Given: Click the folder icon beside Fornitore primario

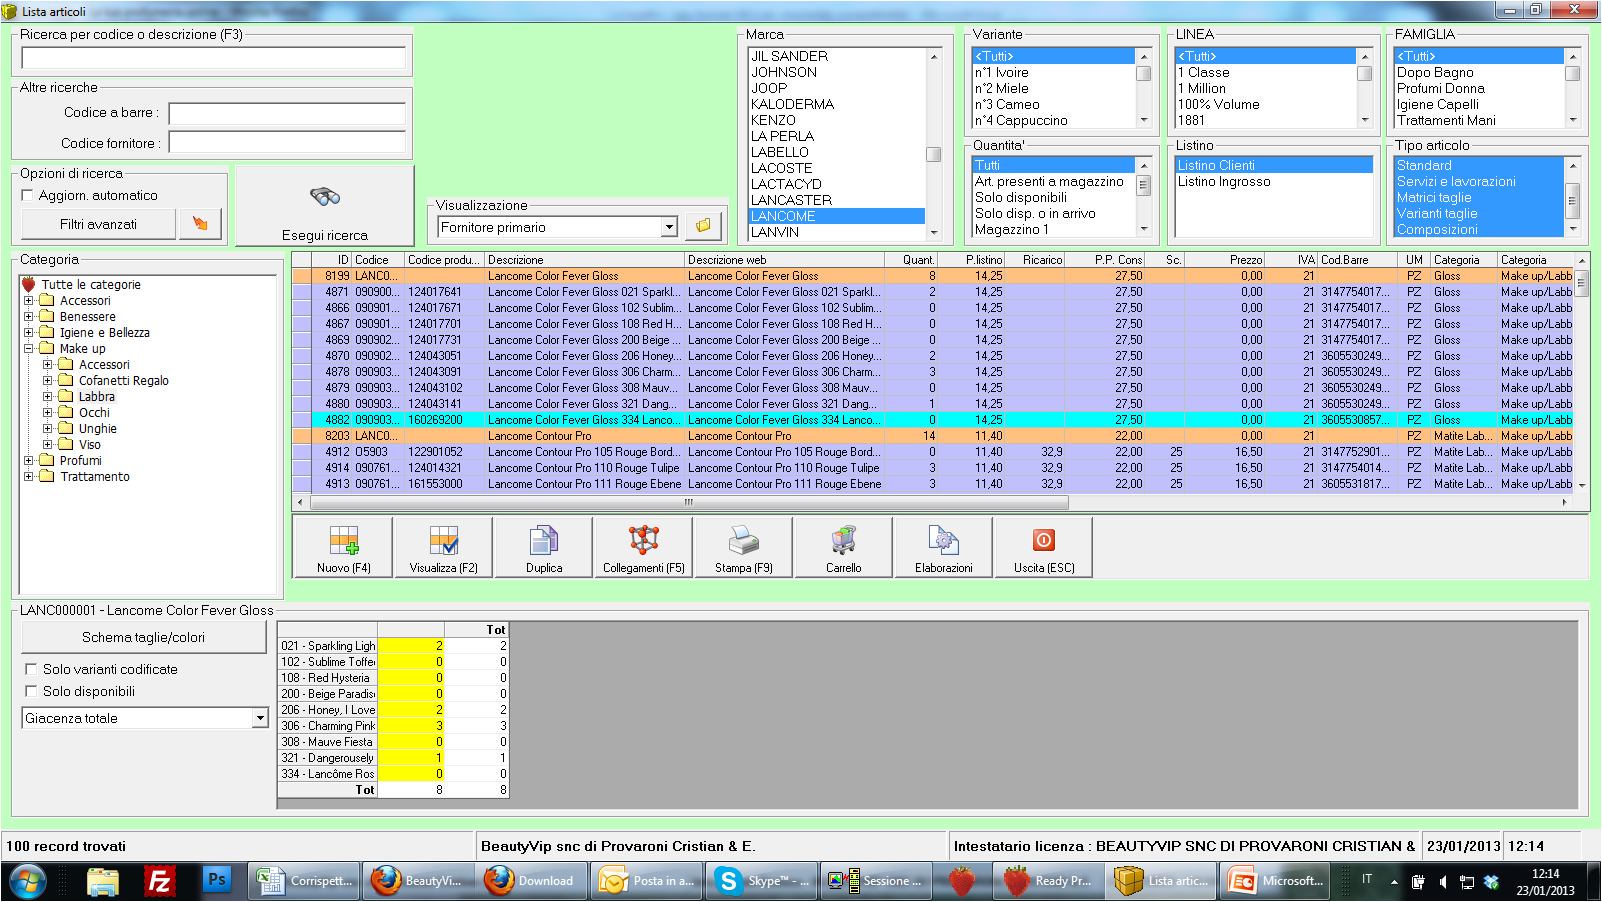Looking at the screenshot, I should pos(703,226).
